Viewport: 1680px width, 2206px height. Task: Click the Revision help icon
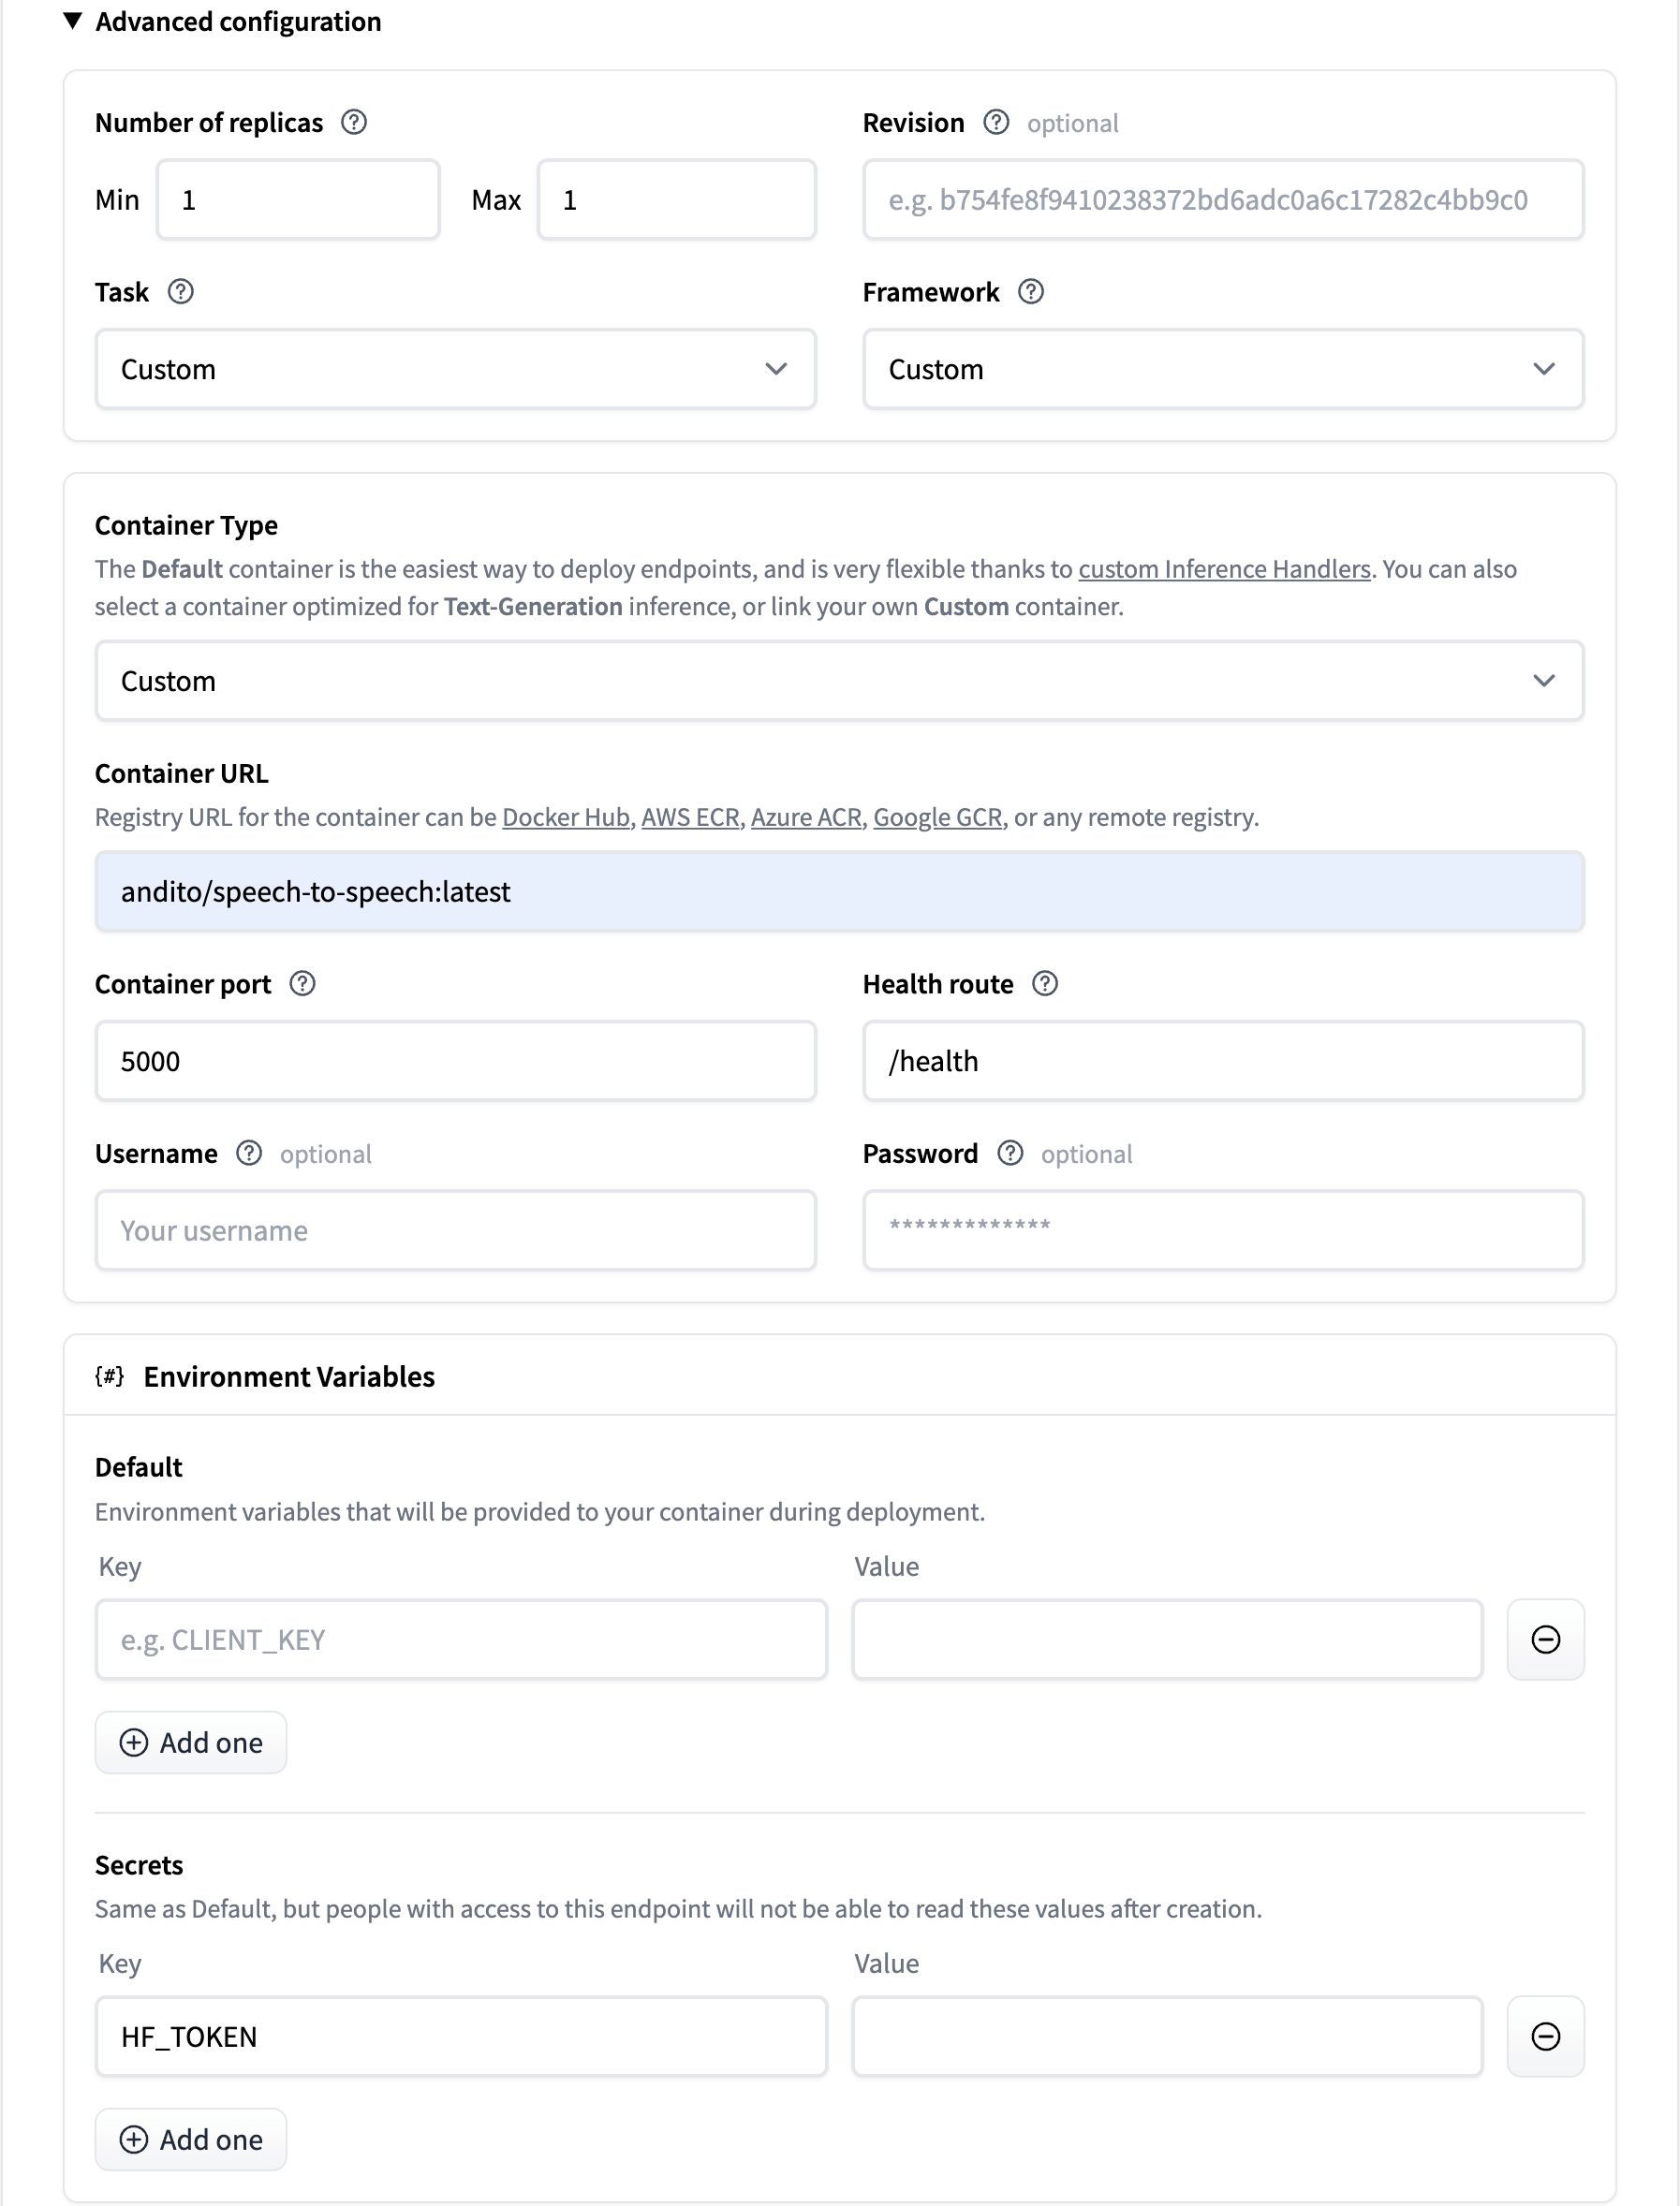coord(995,122)
